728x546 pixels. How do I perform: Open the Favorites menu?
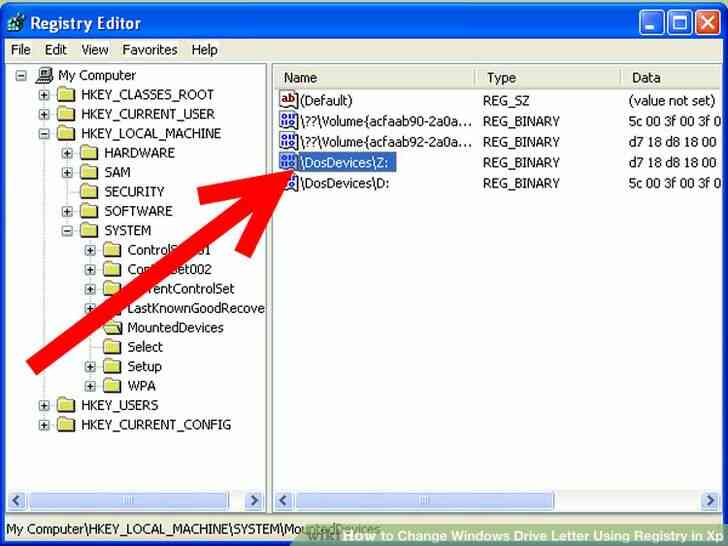click(x=150, y=50)
